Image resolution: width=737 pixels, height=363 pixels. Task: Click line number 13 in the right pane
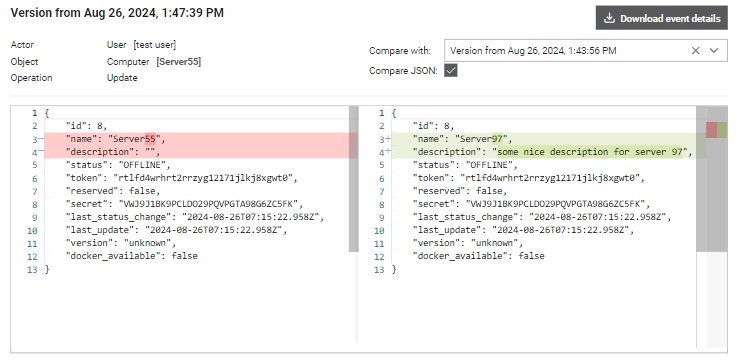(x=380, y=270)
